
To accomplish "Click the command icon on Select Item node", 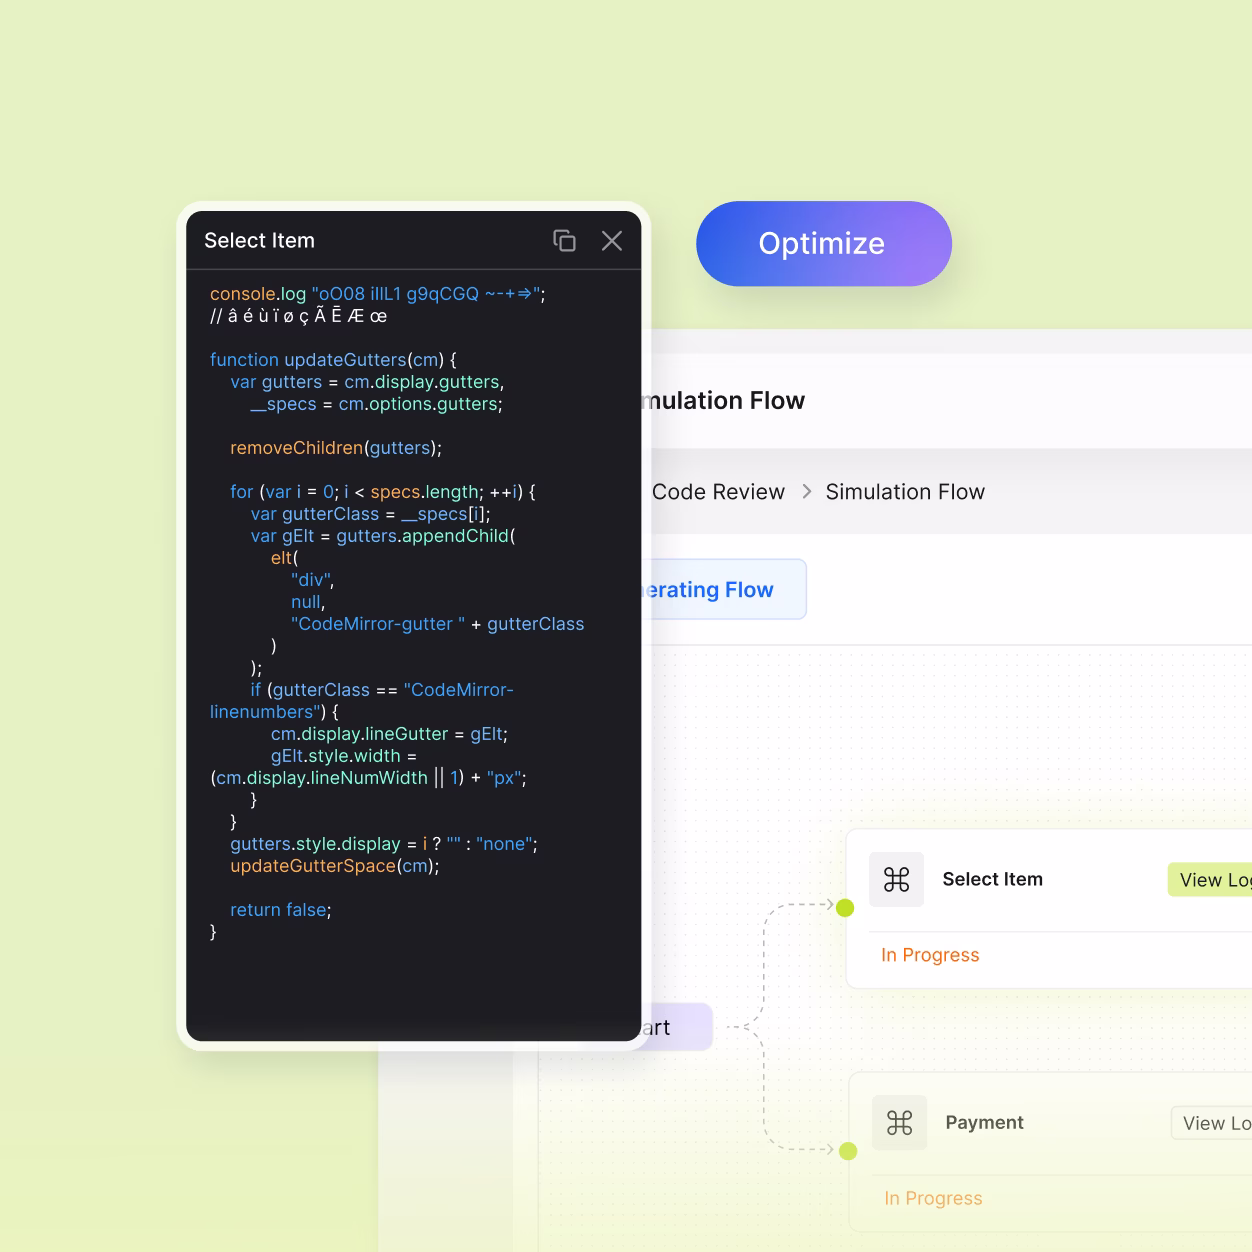I will point(896,880).
